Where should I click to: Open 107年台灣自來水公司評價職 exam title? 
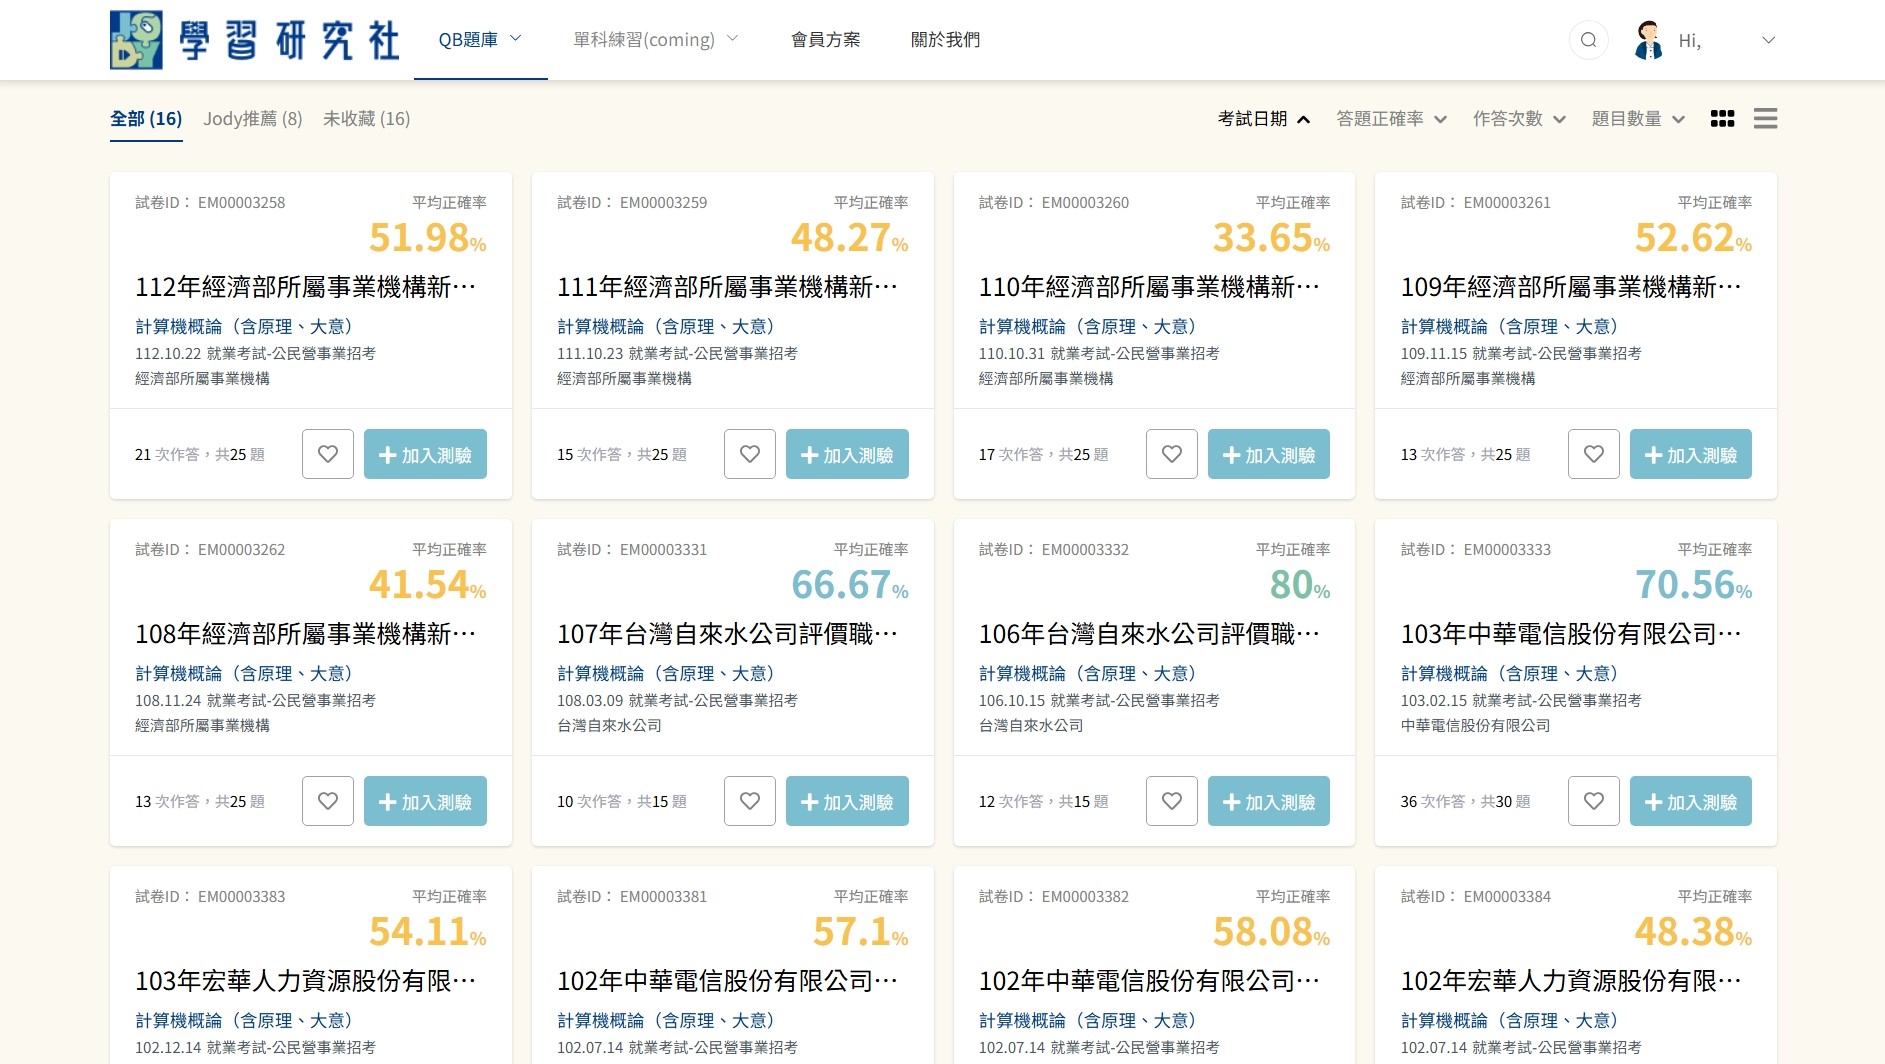click(x=728, y=634)
